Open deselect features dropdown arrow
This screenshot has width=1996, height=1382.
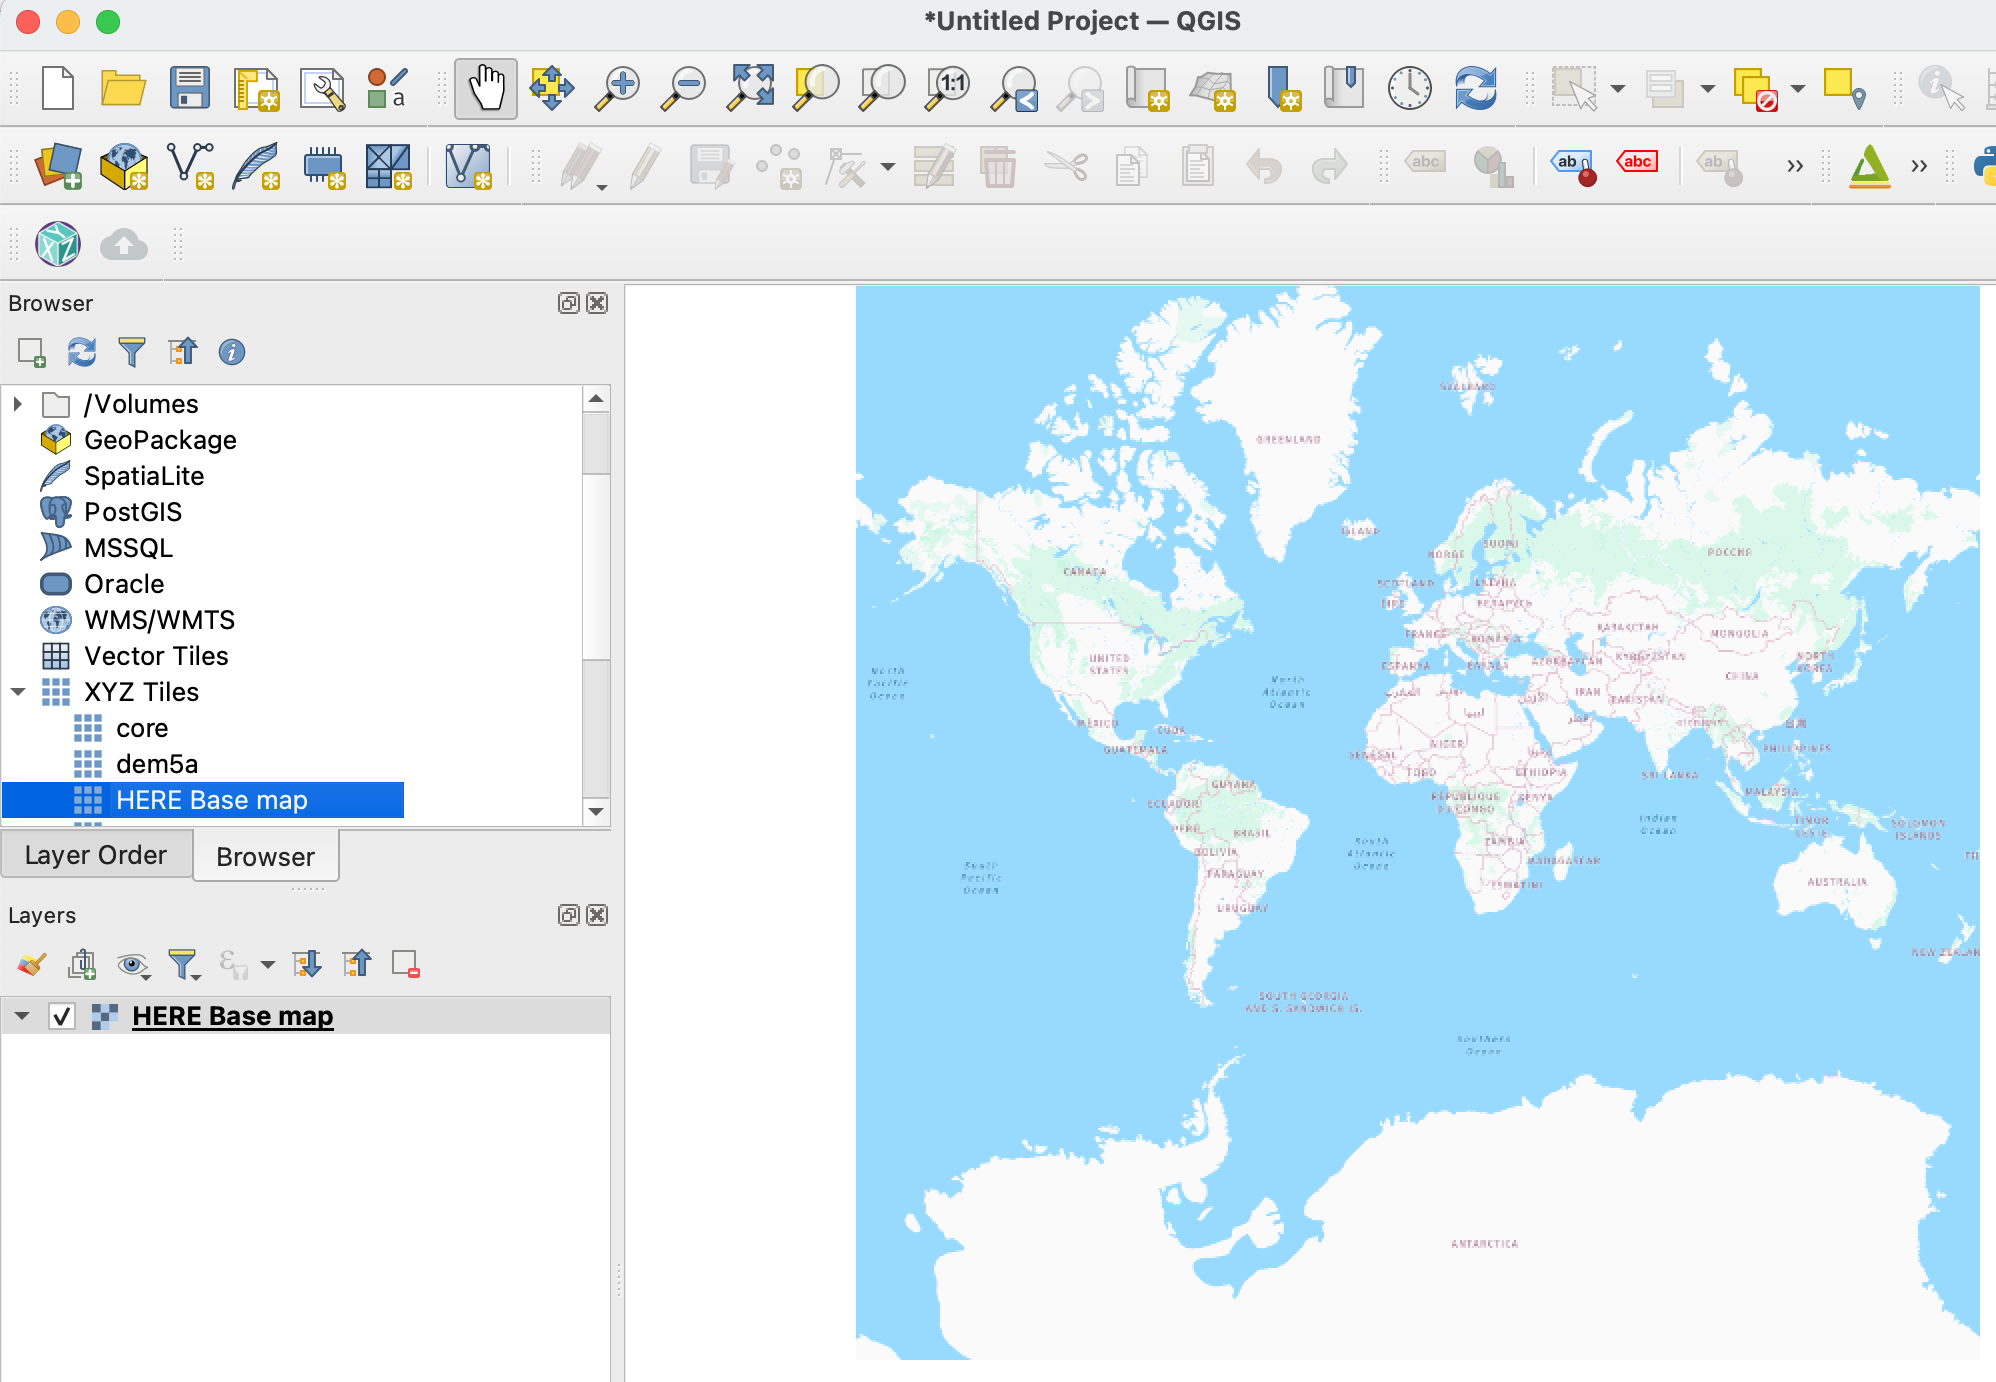pyautogui.click(x=1798, y=88)
